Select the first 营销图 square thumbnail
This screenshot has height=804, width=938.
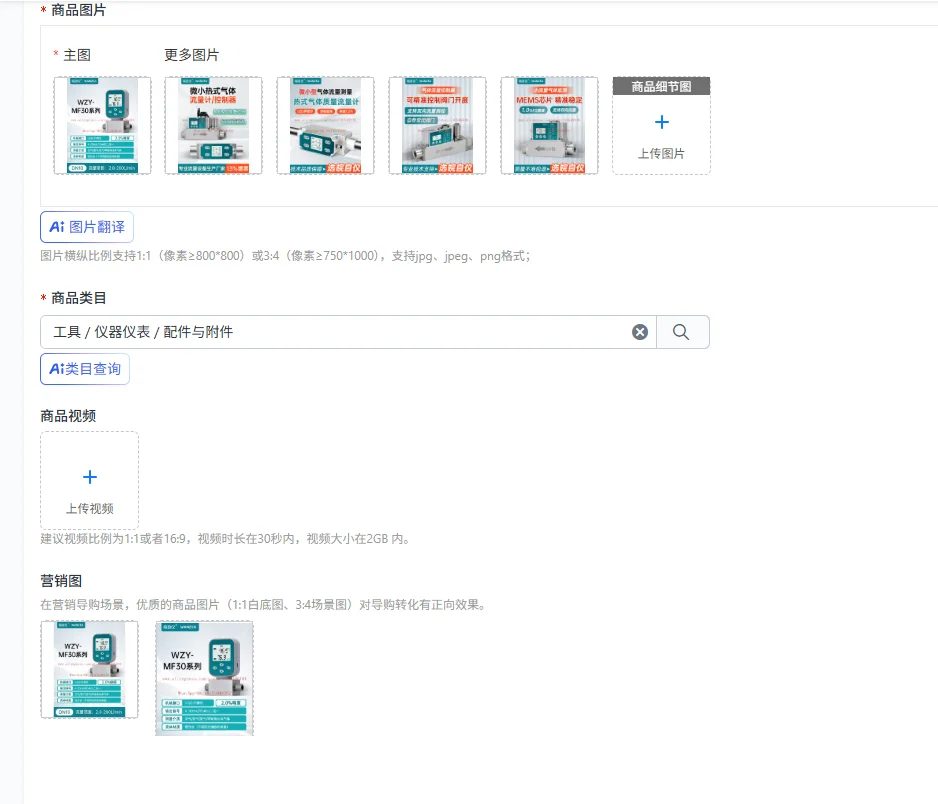(89, 669)
